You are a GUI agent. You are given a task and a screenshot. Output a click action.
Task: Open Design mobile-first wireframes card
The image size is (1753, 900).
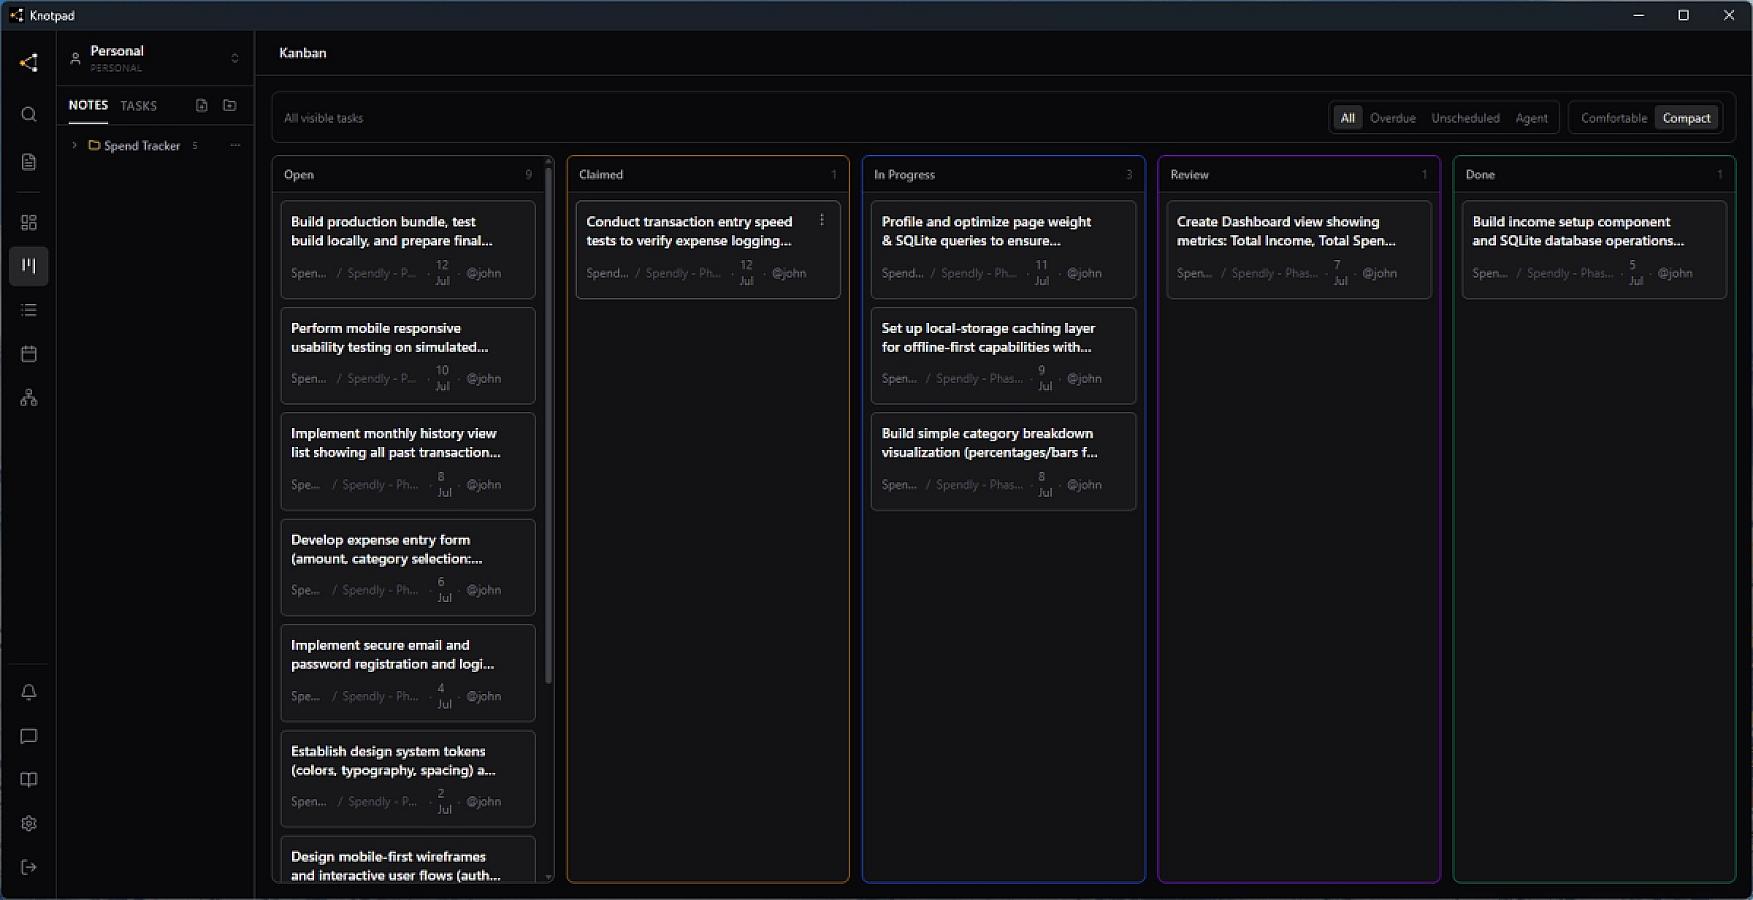pyautogui.click(x=408, y=860)
